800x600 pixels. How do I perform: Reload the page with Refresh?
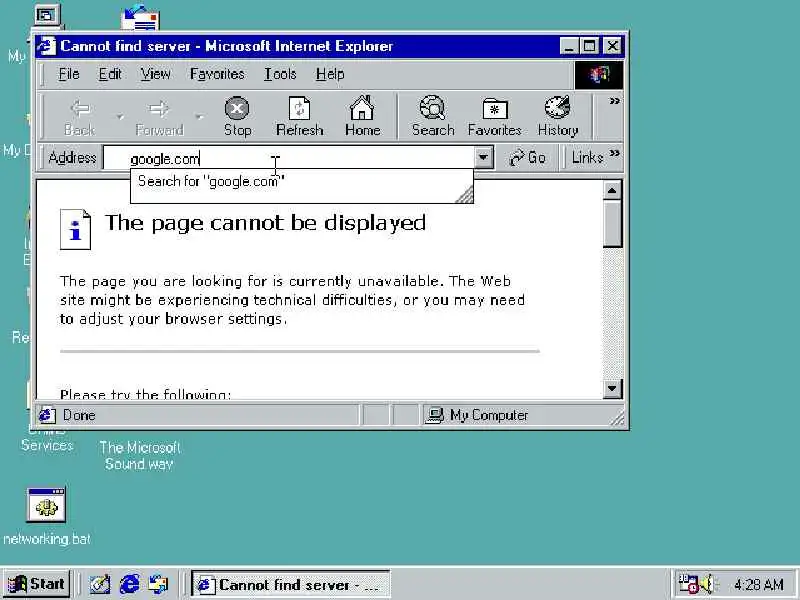click(299, 117)
